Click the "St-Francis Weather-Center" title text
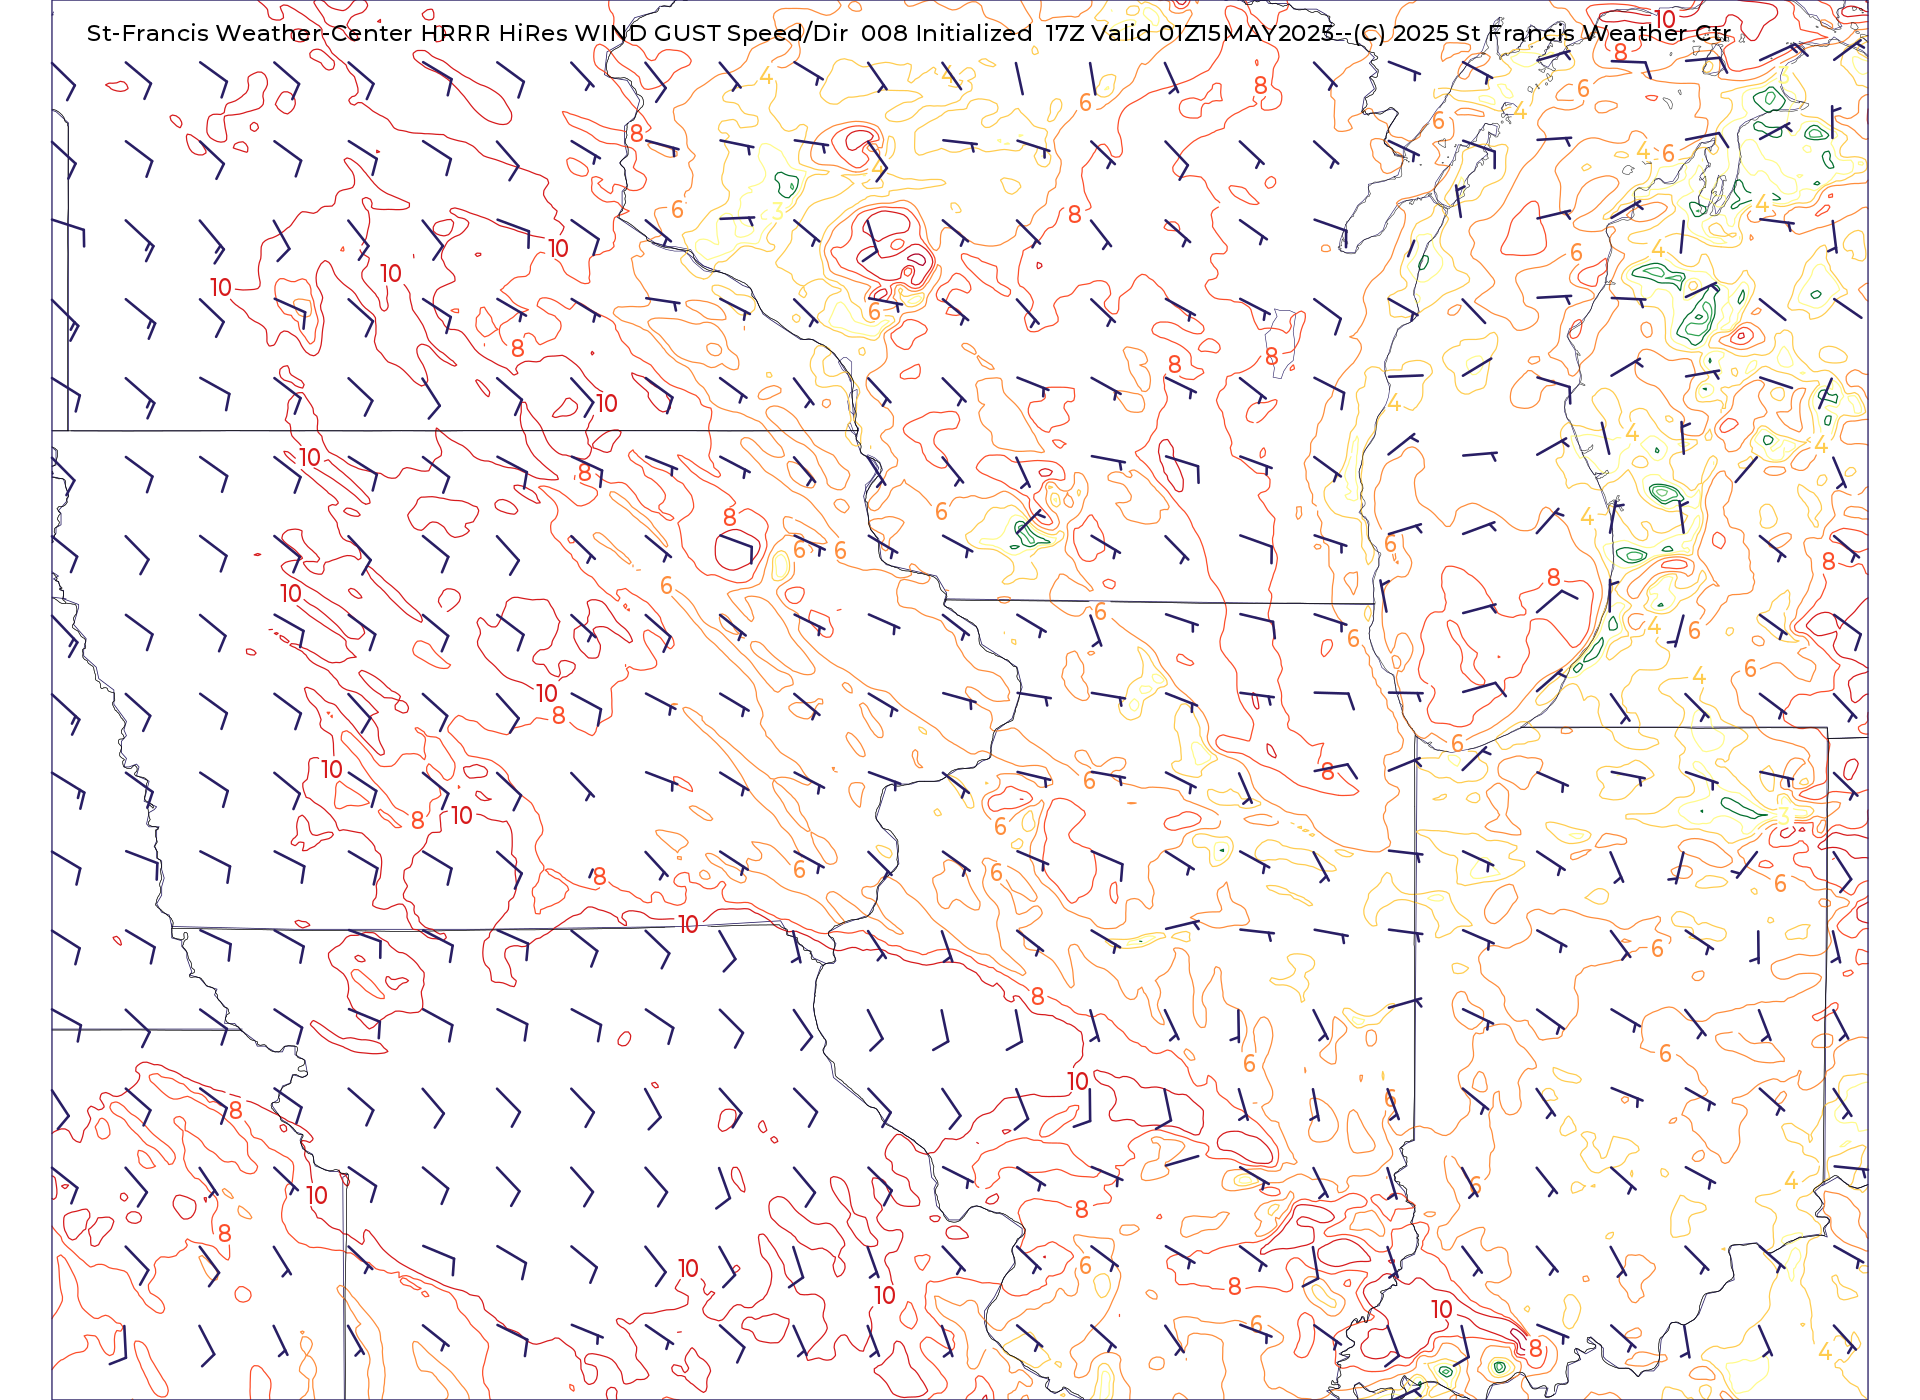 click(x=250, y=33)
